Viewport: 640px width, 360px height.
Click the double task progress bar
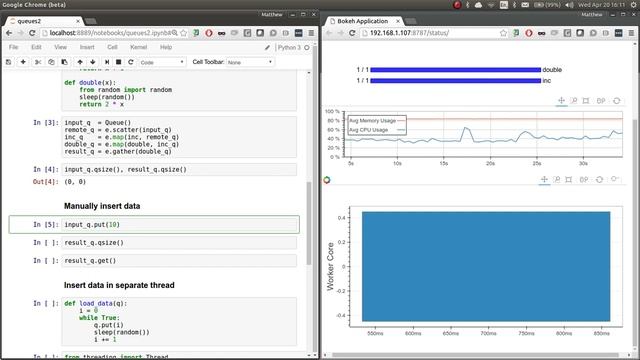click(456, 70)
